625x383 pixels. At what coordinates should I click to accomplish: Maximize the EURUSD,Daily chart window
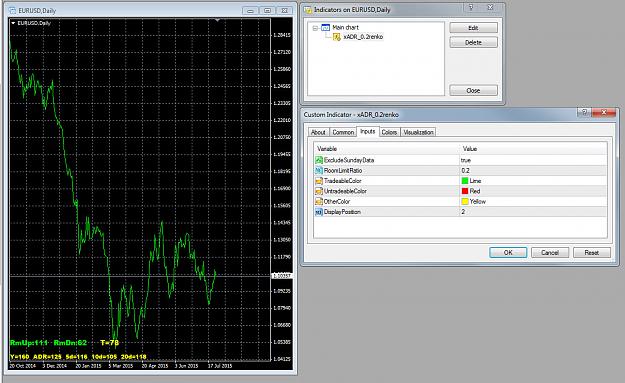pos(267,10)
